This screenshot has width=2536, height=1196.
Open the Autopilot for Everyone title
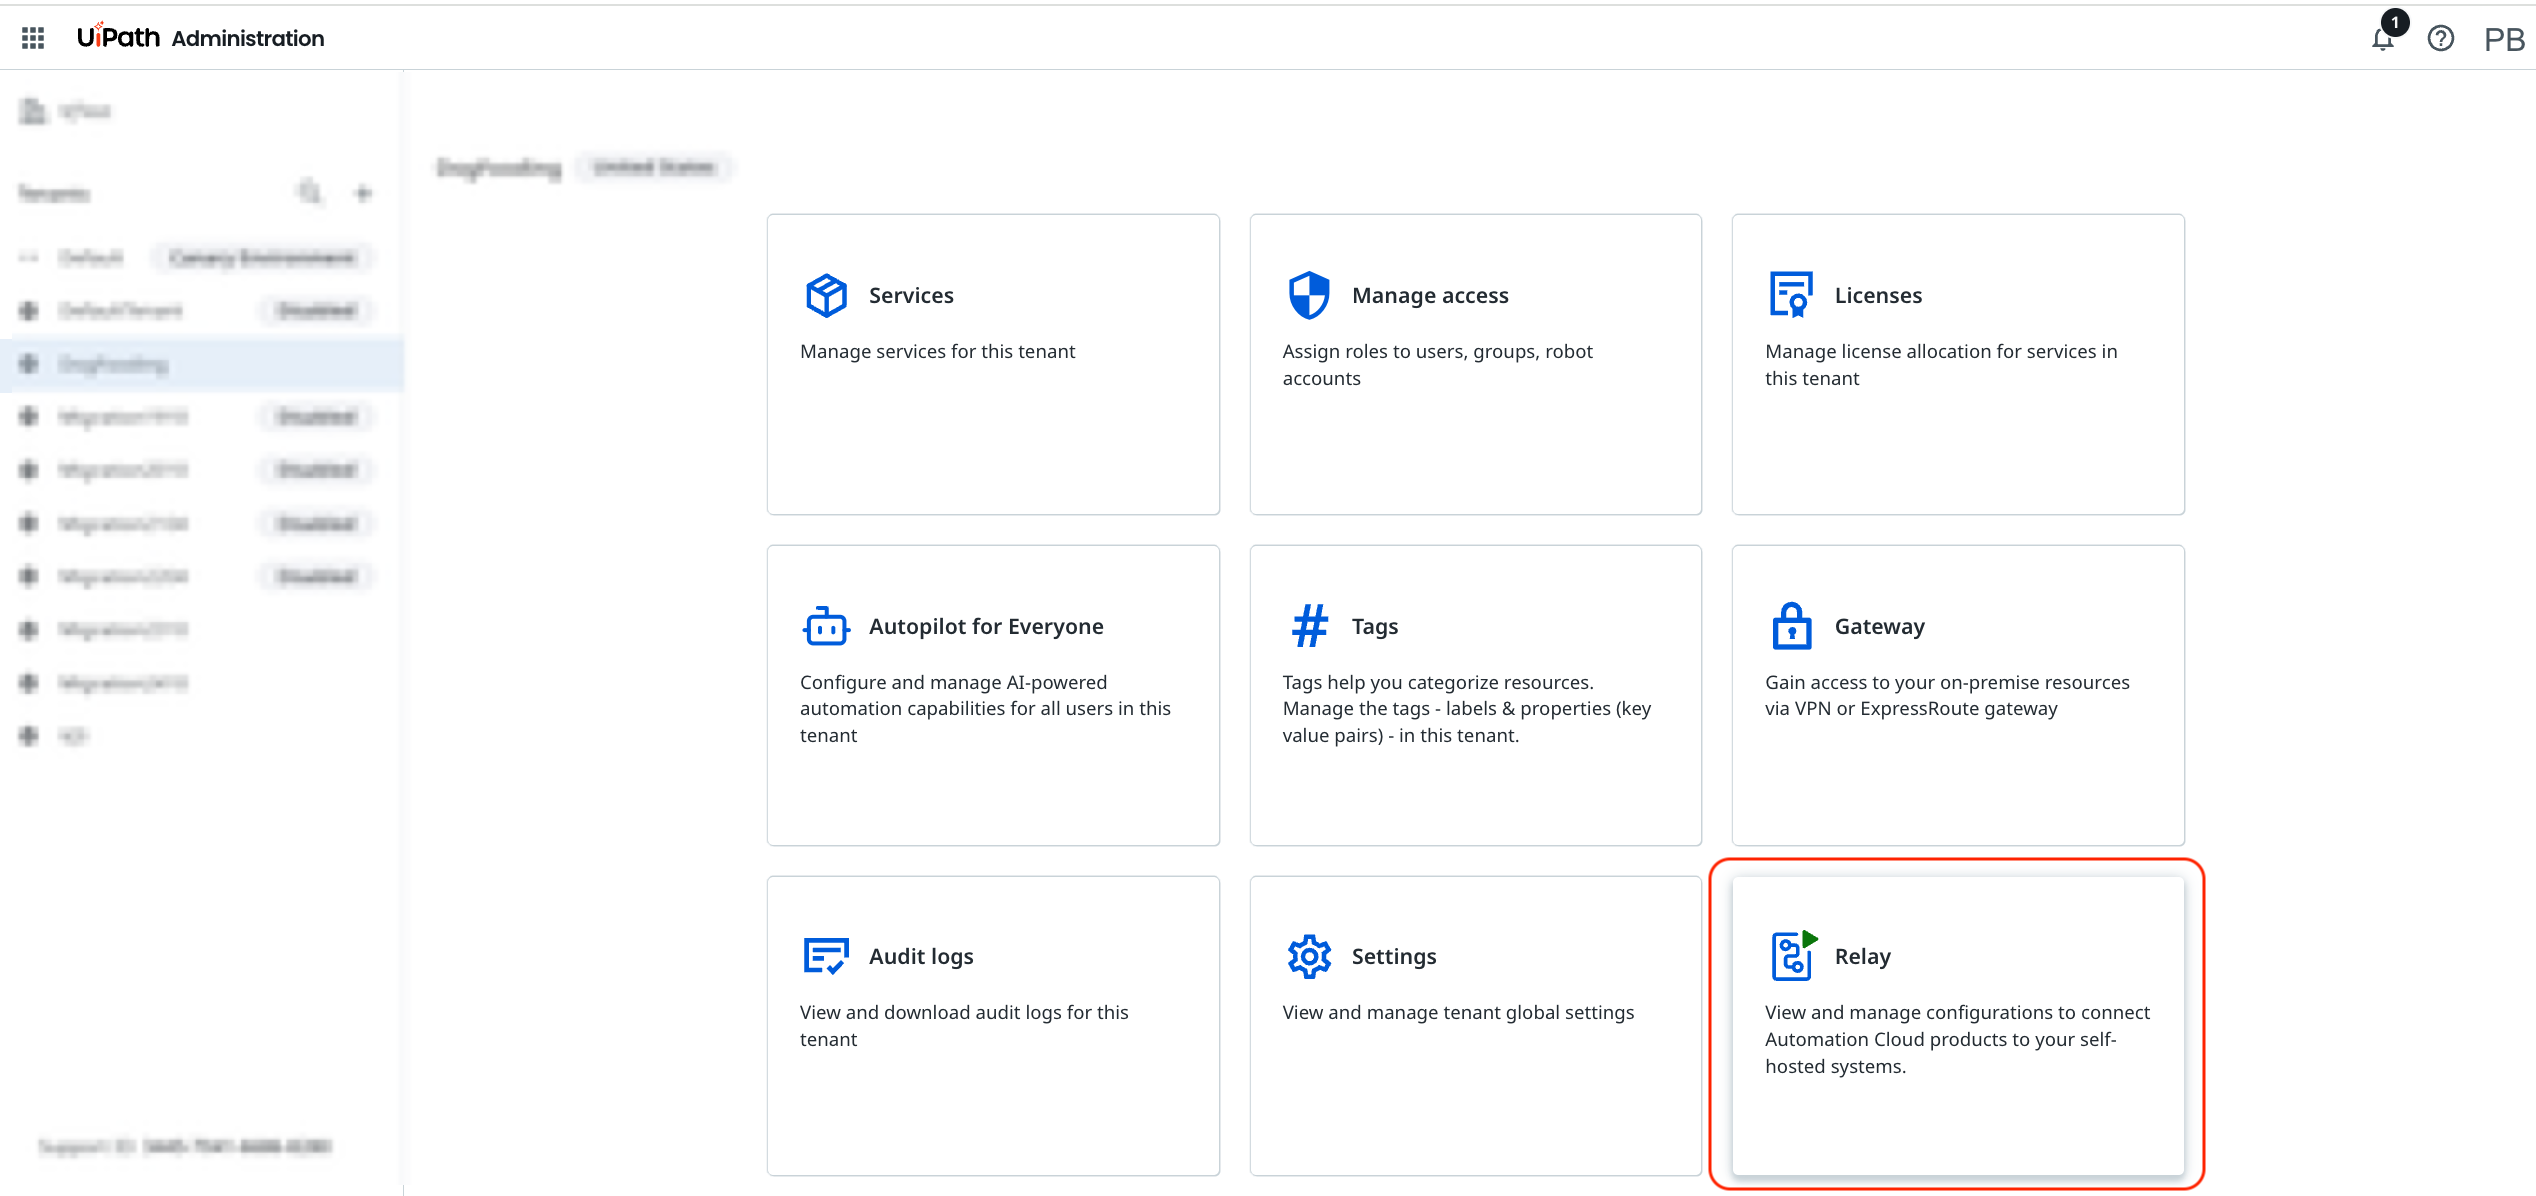pos(986,626)
